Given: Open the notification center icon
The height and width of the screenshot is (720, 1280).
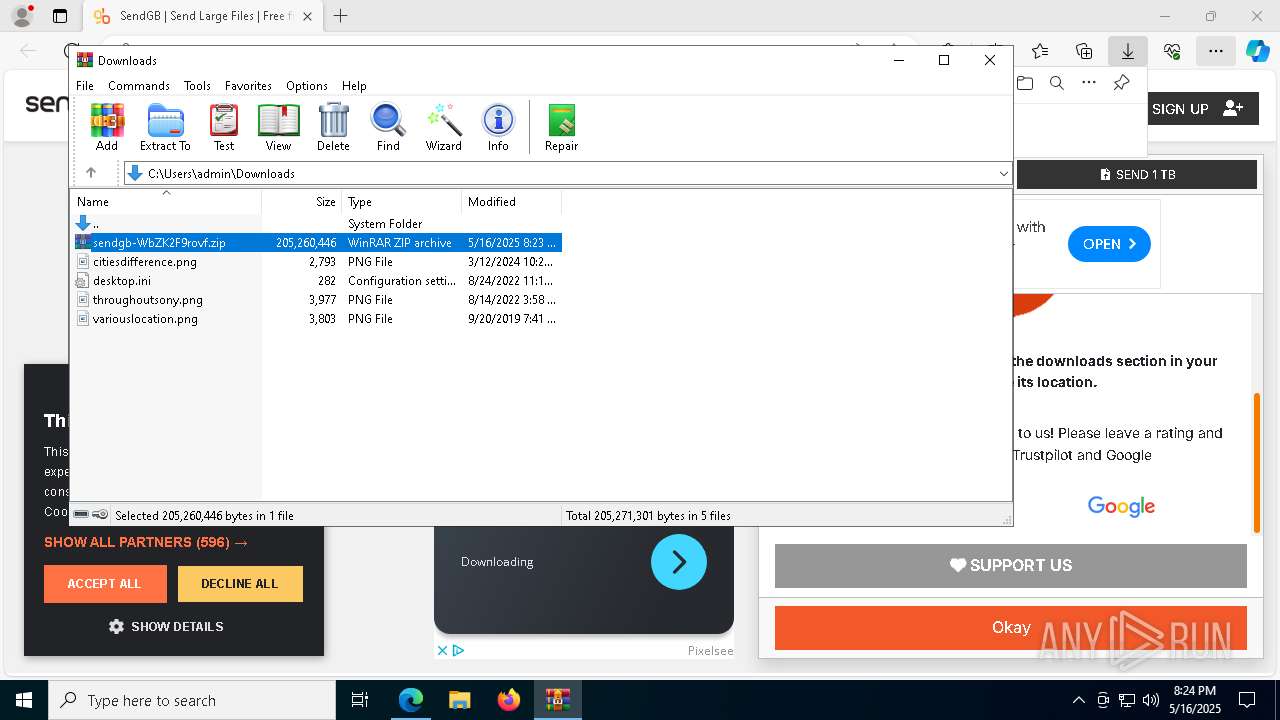Looking at the screenshot, I should point(1247,700).
